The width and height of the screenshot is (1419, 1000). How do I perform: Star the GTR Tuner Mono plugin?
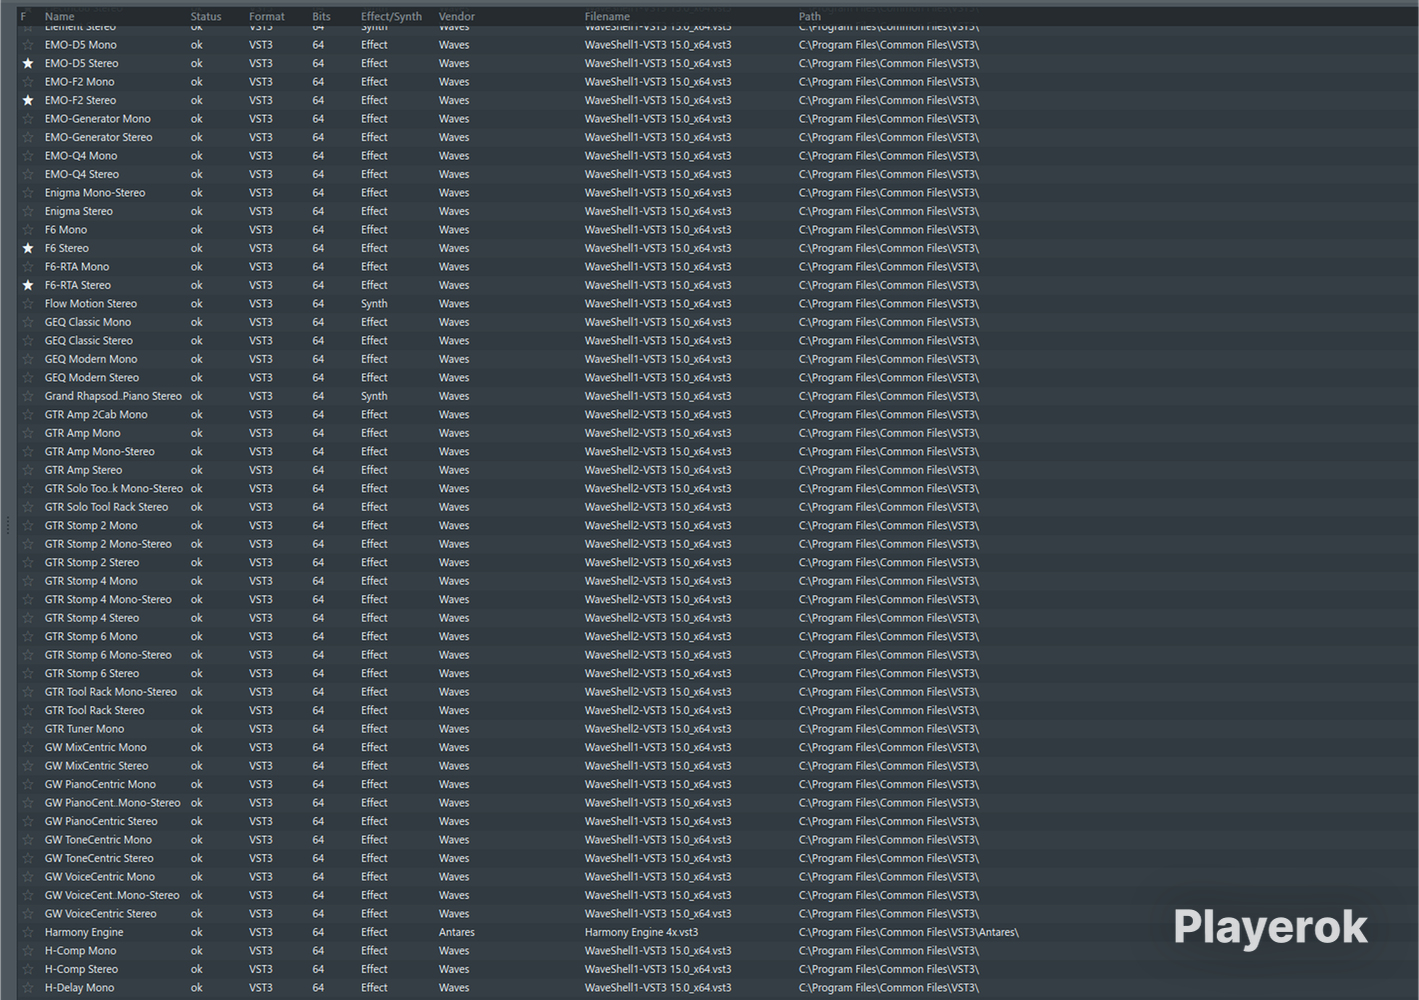[28, 729]
